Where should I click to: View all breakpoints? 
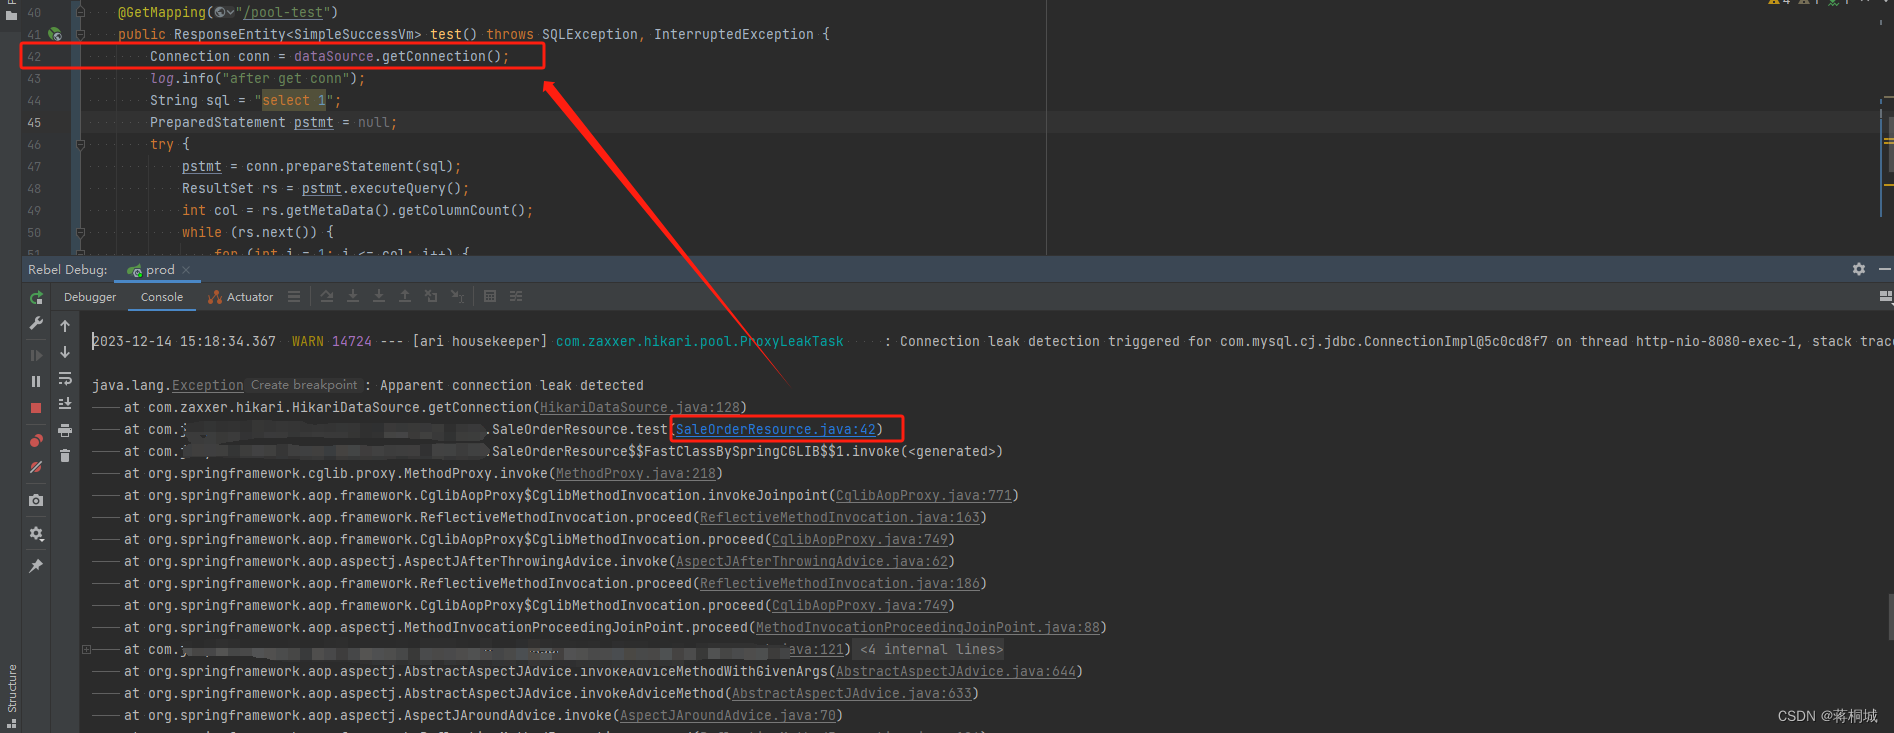[x=36, y=440]
